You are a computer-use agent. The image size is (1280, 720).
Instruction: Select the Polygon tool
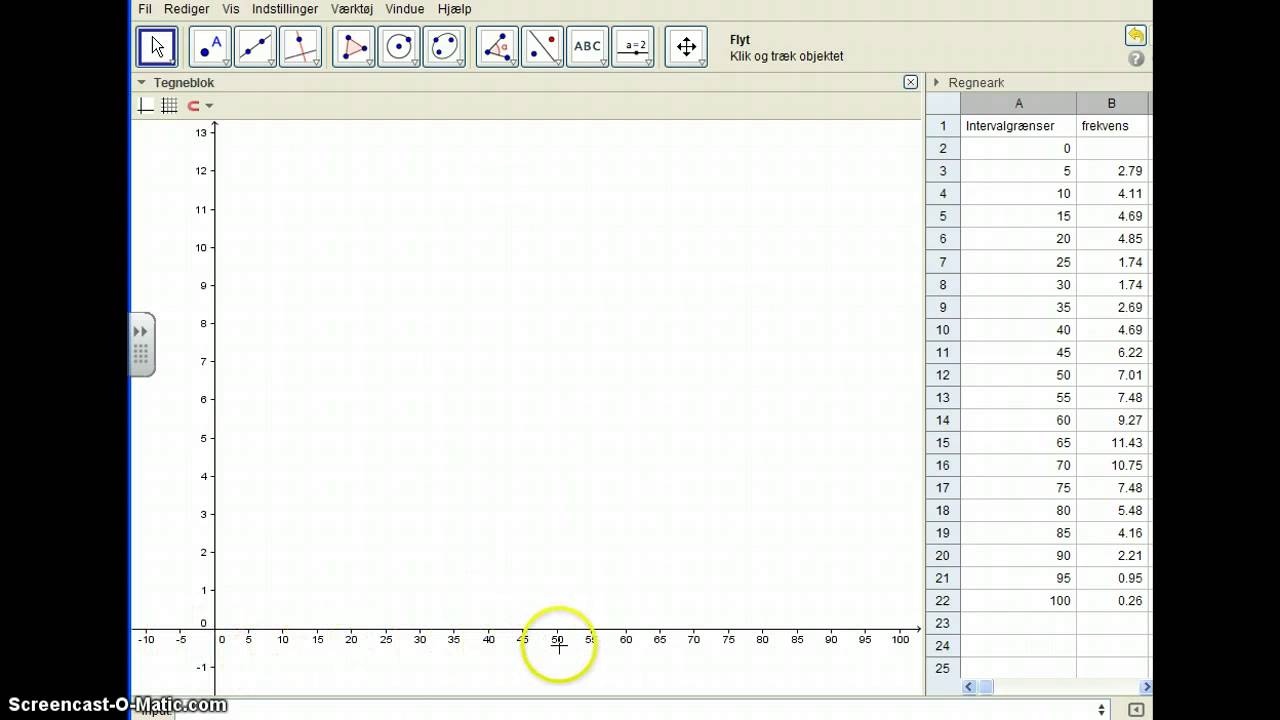[x=353, y=47]
